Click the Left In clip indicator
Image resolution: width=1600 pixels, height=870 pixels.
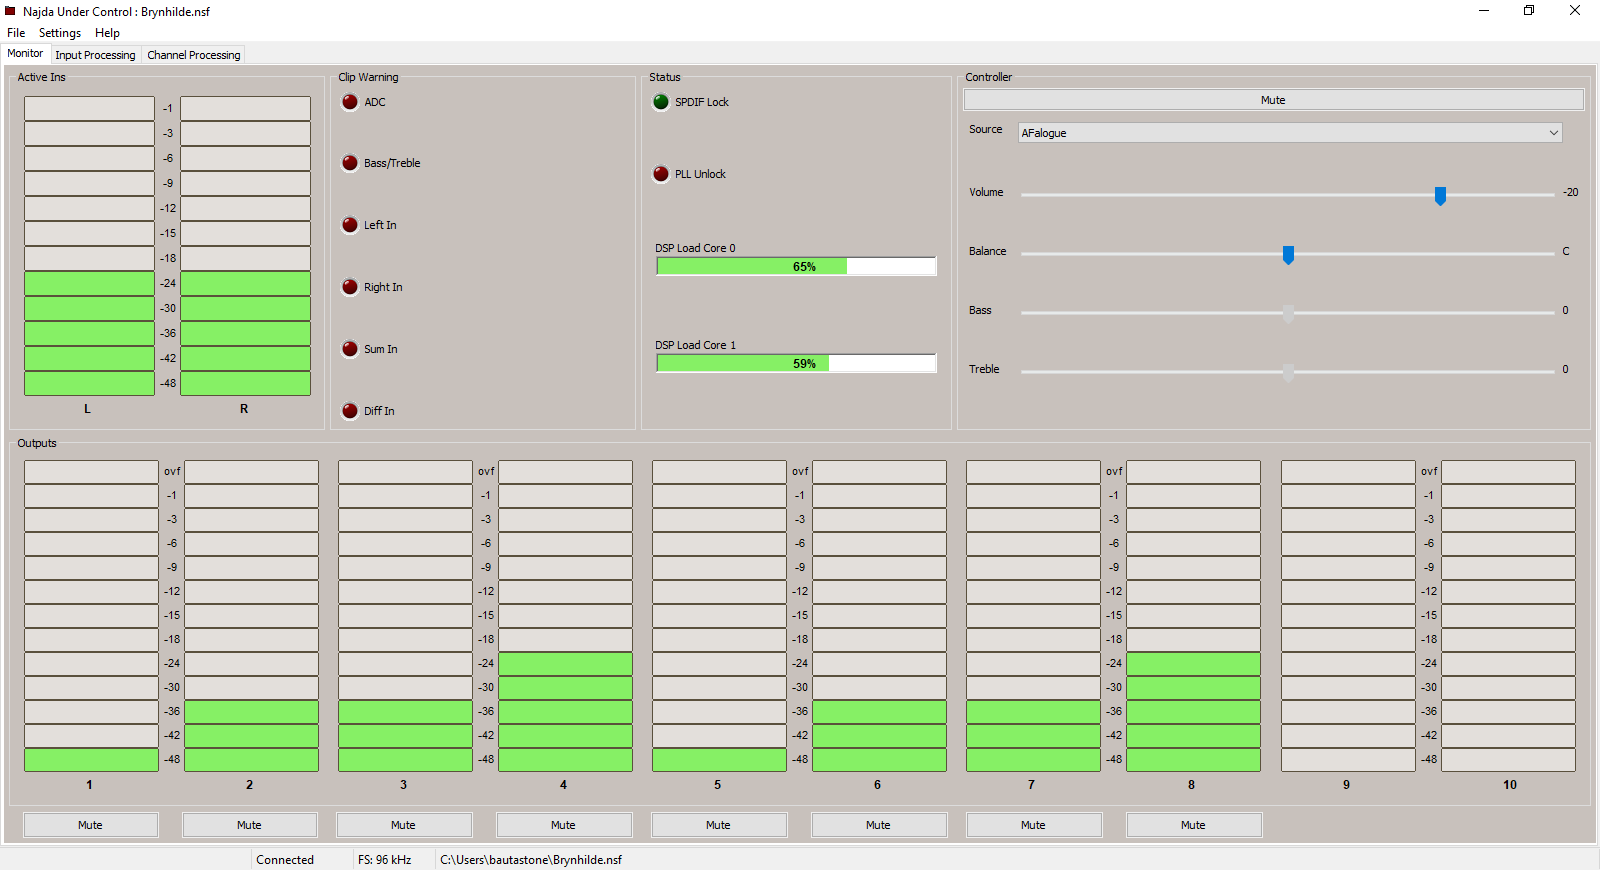tap(350, 225)
